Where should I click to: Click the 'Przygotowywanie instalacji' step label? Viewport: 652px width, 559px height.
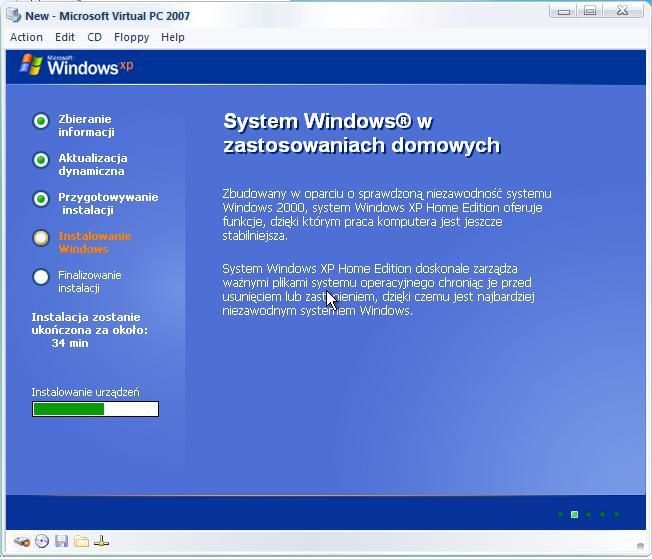[x=108, y=203]
